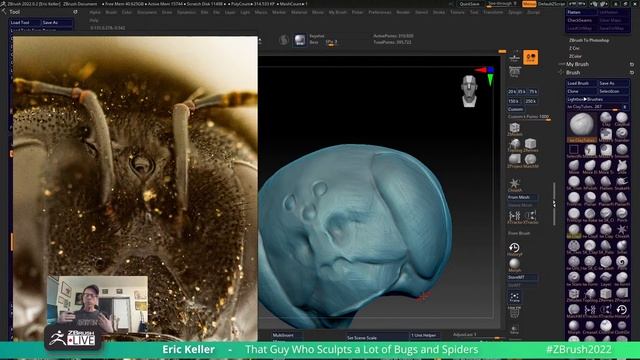
Task: Collapse the Brush palette section
Action: tap(573, 72)
